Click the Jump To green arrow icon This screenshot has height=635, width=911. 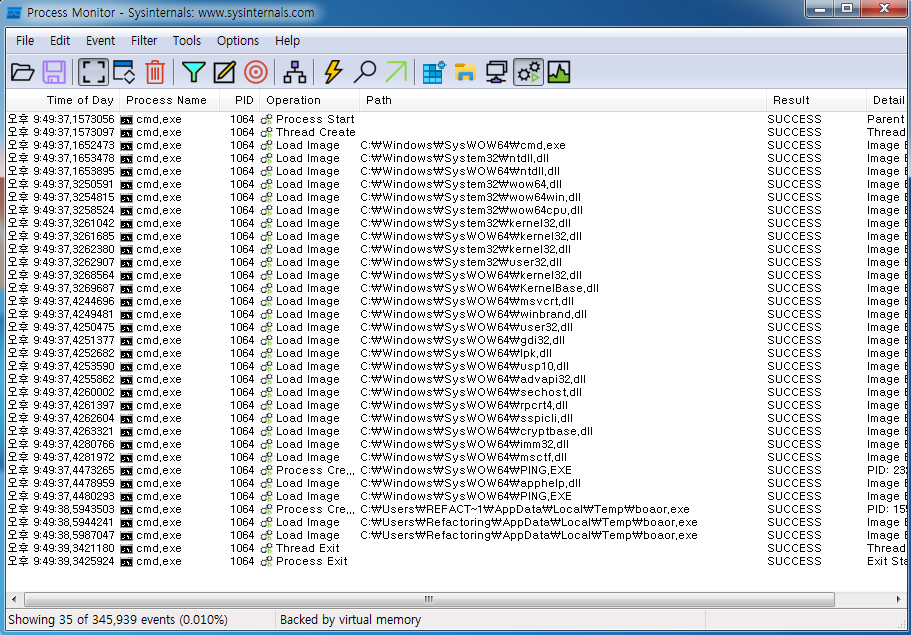click(396, 72)
